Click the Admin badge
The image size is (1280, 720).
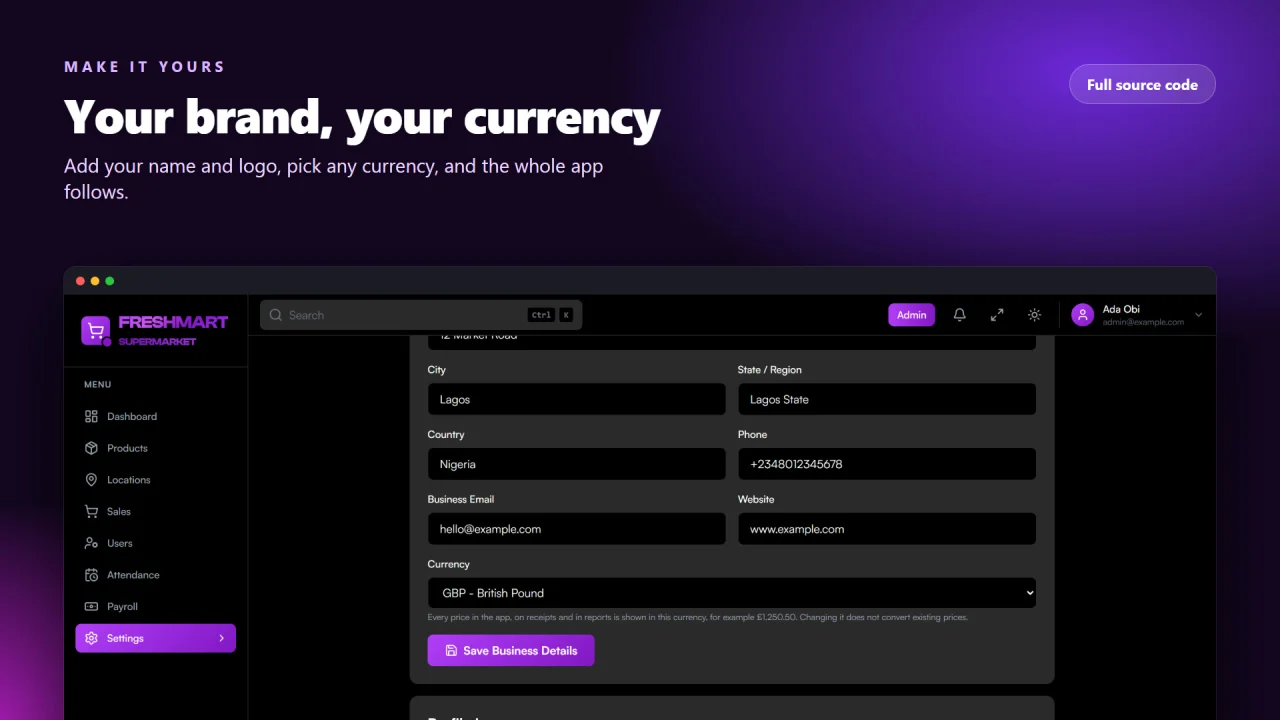pos(911,315)
